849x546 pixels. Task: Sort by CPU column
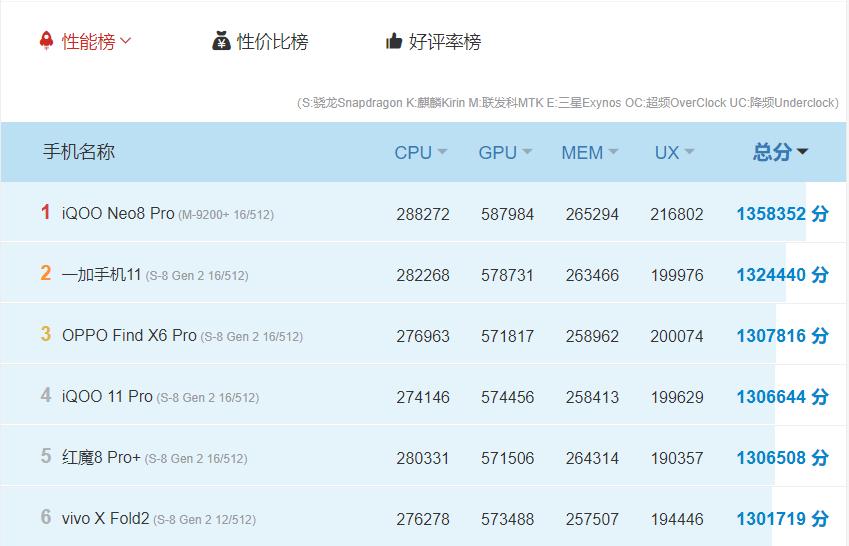pyautogui.click(x=420, y=153)
